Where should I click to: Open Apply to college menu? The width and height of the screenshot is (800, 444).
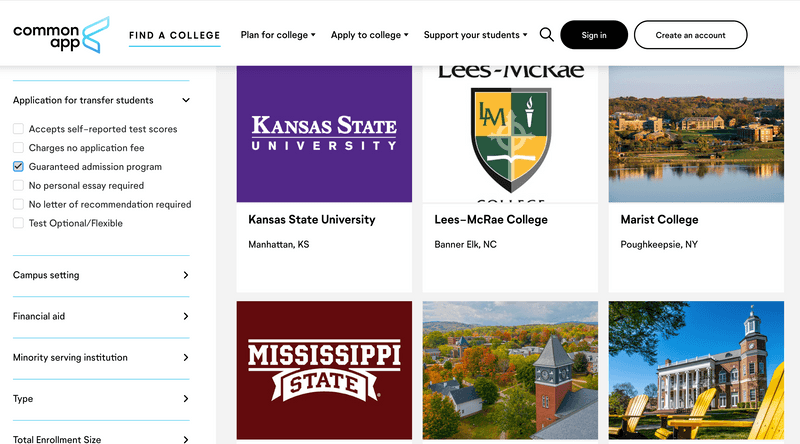369,35
